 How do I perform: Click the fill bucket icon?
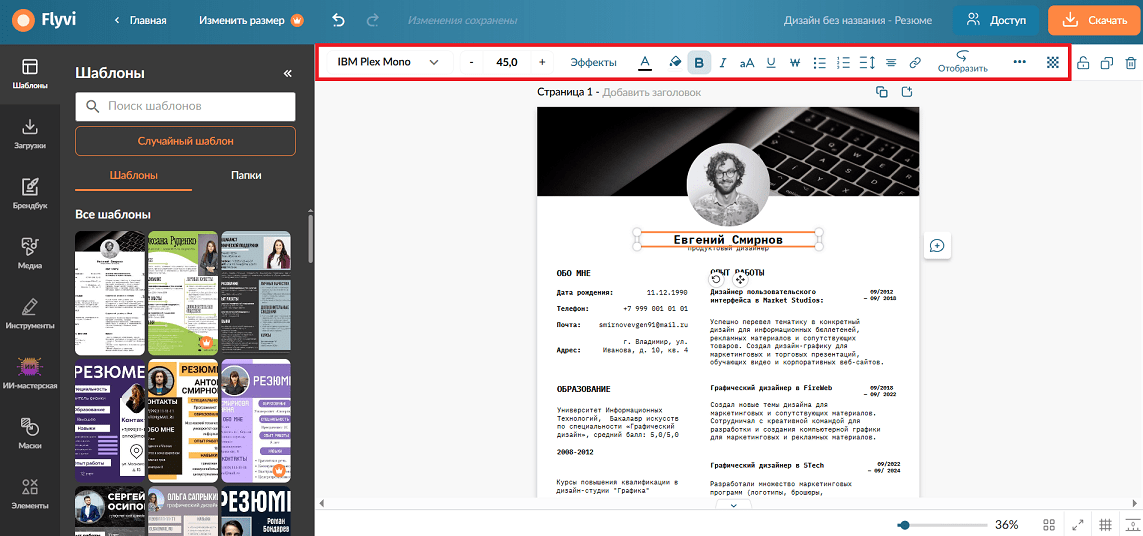coord(675,63)
